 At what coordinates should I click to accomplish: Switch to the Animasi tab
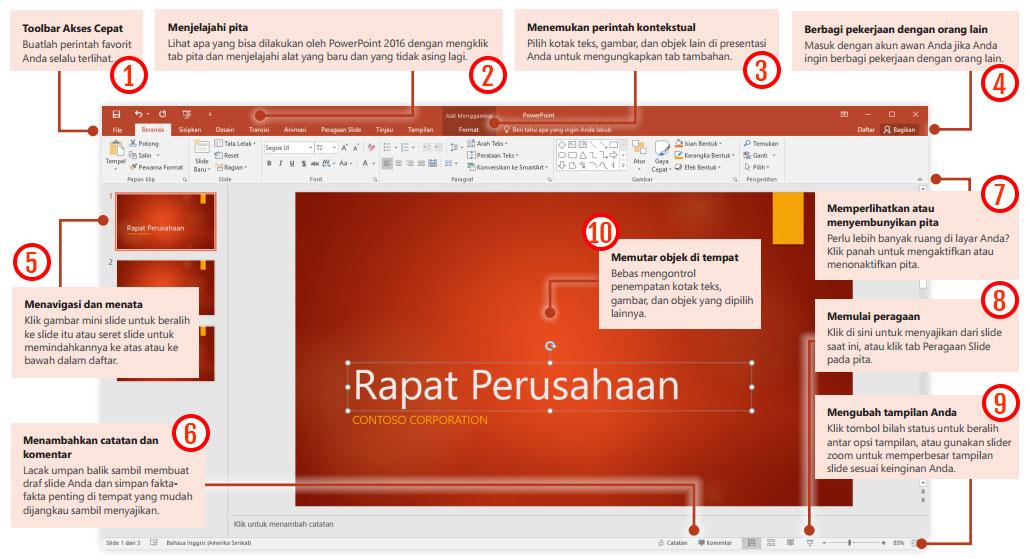[295, 129]
